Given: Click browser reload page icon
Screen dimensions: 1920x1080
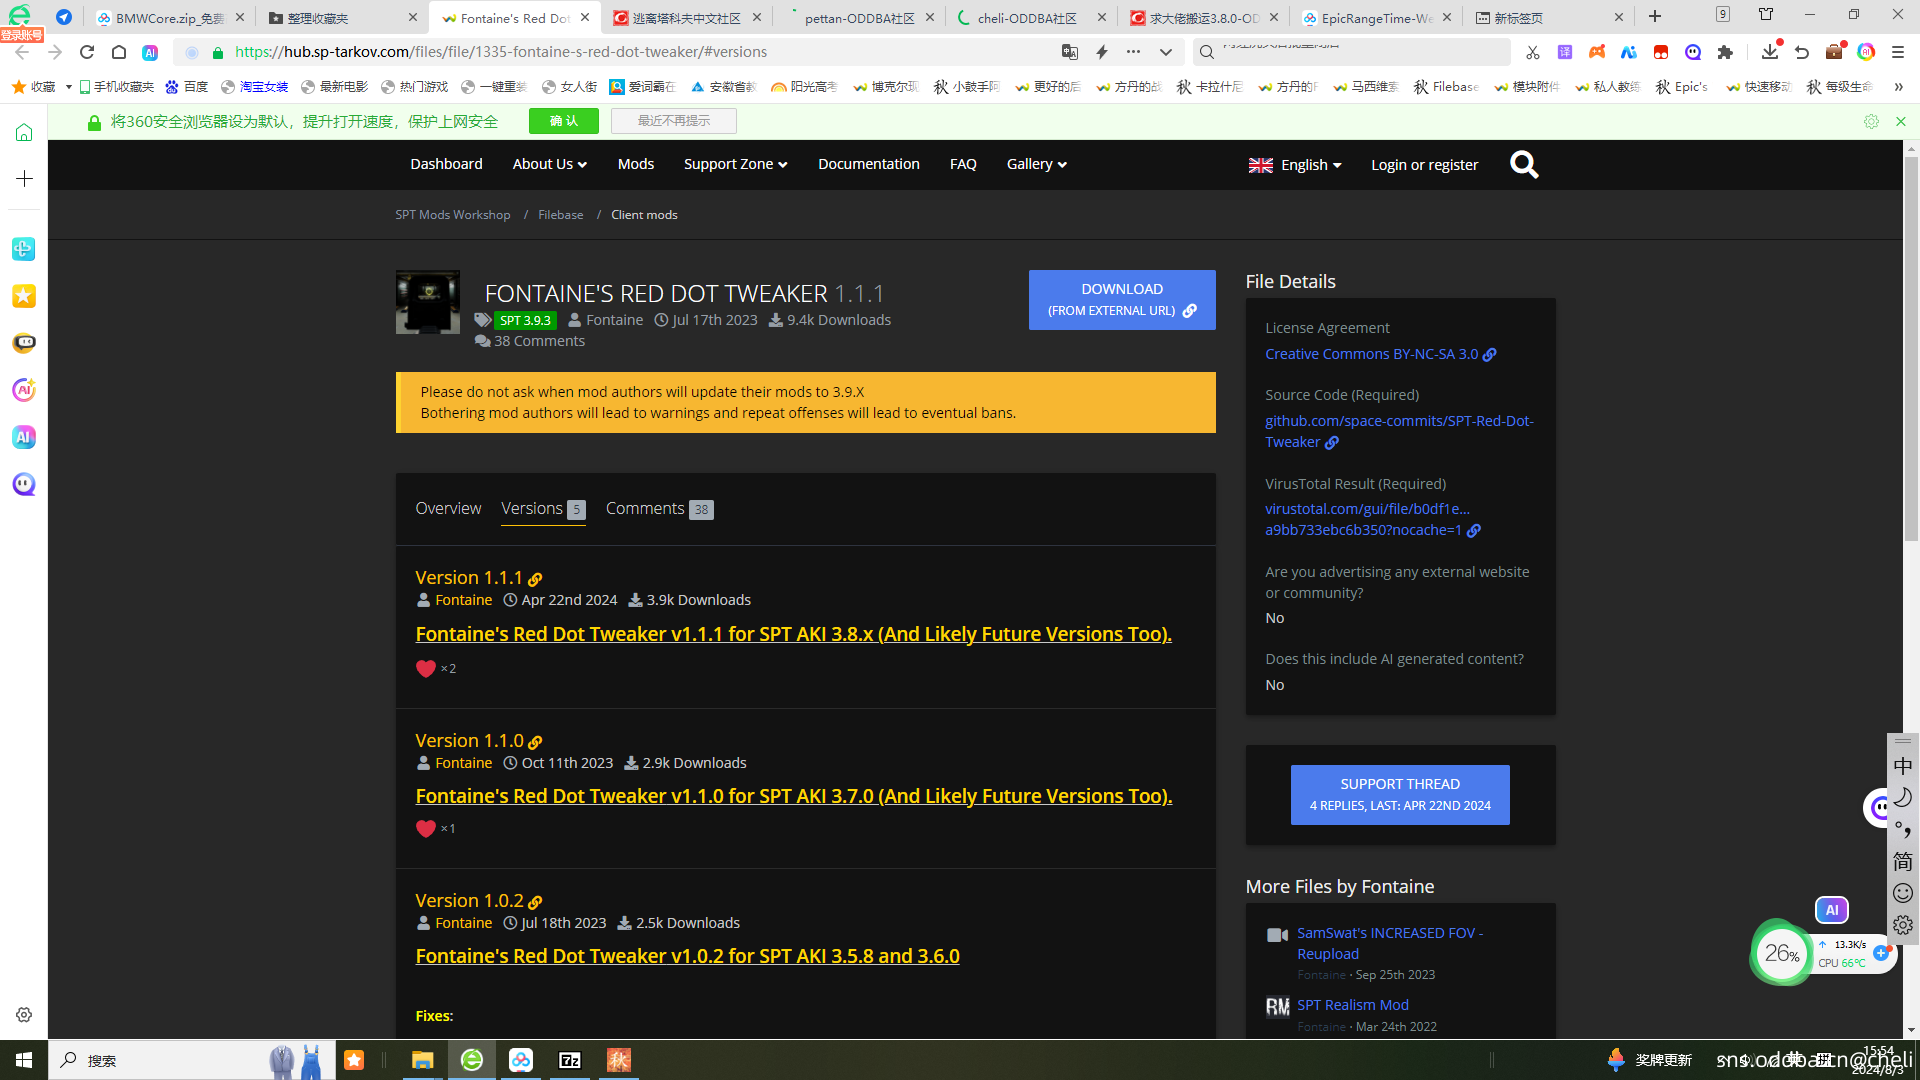Looking at the screenshot, I should point(87,52).
